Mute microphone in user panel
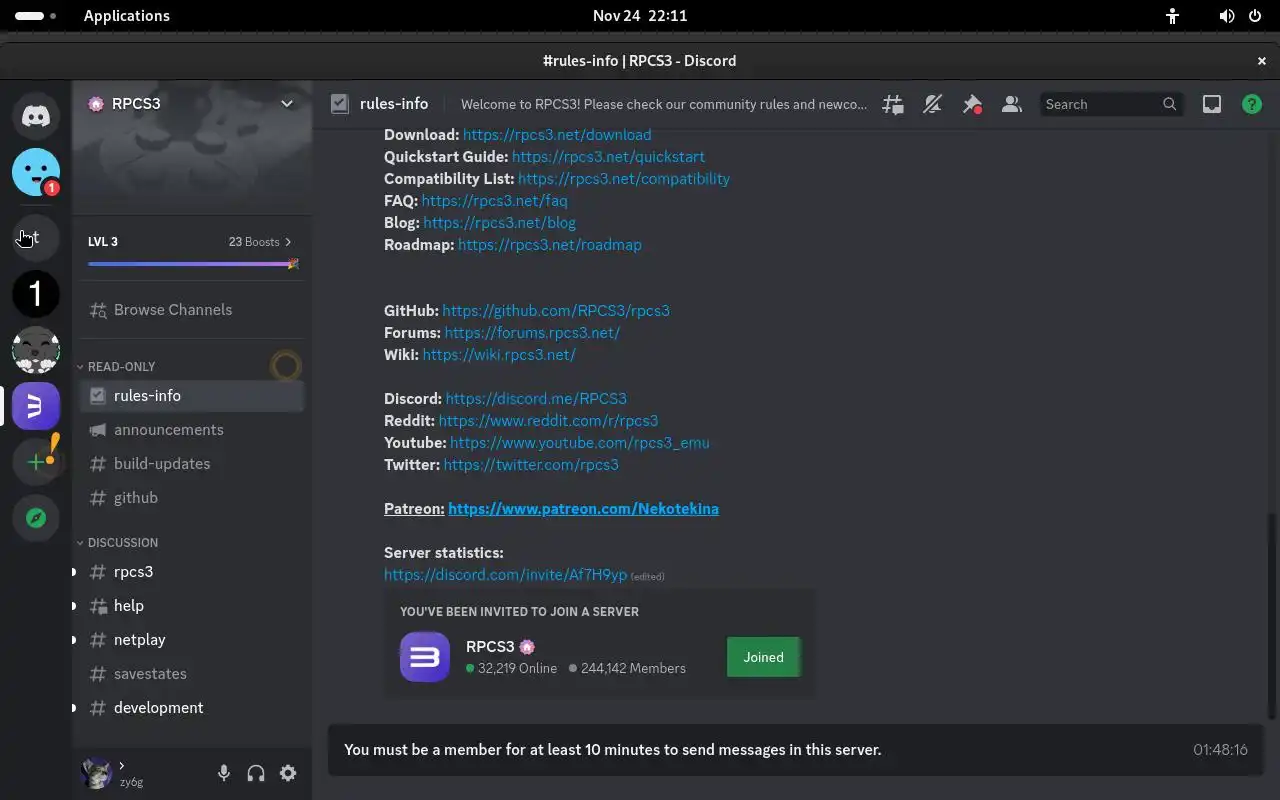This screenshot has height=800, width=1280. click(x=224, y=773)
